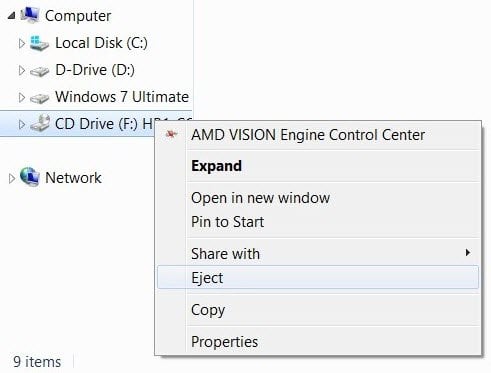The image size is (491, 373).
Task: Click the D-Drive (D:) drive icon
Action: click(39, 71)
